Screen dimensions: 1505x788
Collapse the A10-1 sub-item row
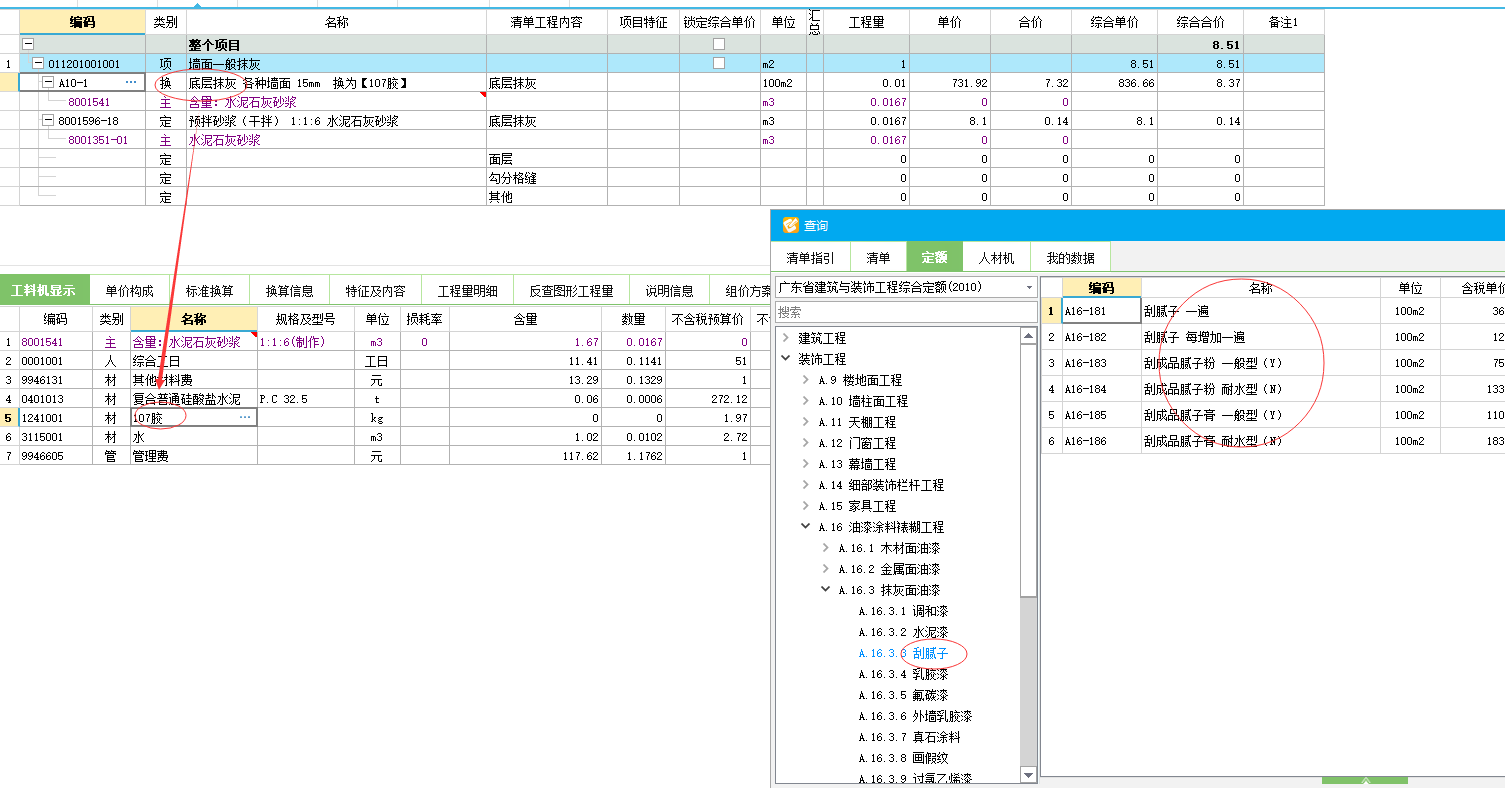48,82
